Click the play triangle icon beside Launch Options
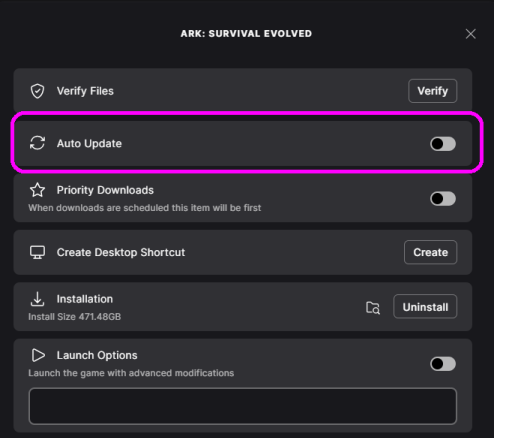 (38, 355)
